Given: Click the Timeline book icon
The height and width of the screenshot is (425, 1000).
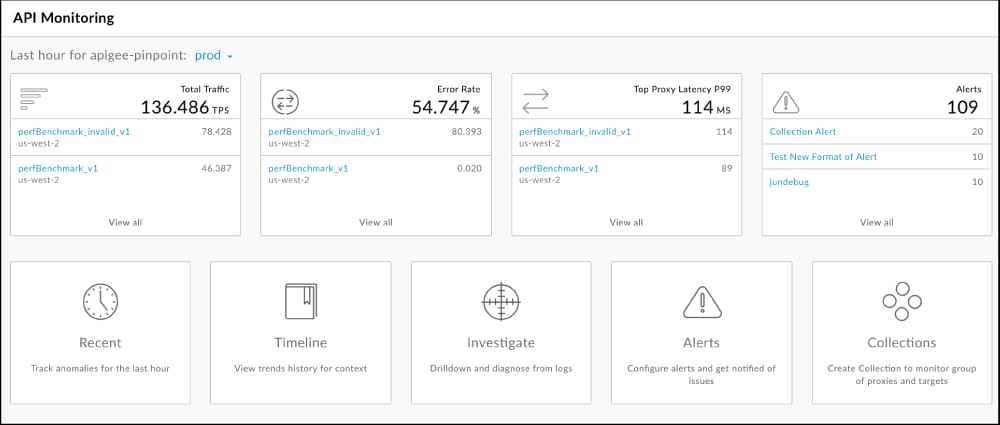Looking at the screenshot, I should coord(300,301).
